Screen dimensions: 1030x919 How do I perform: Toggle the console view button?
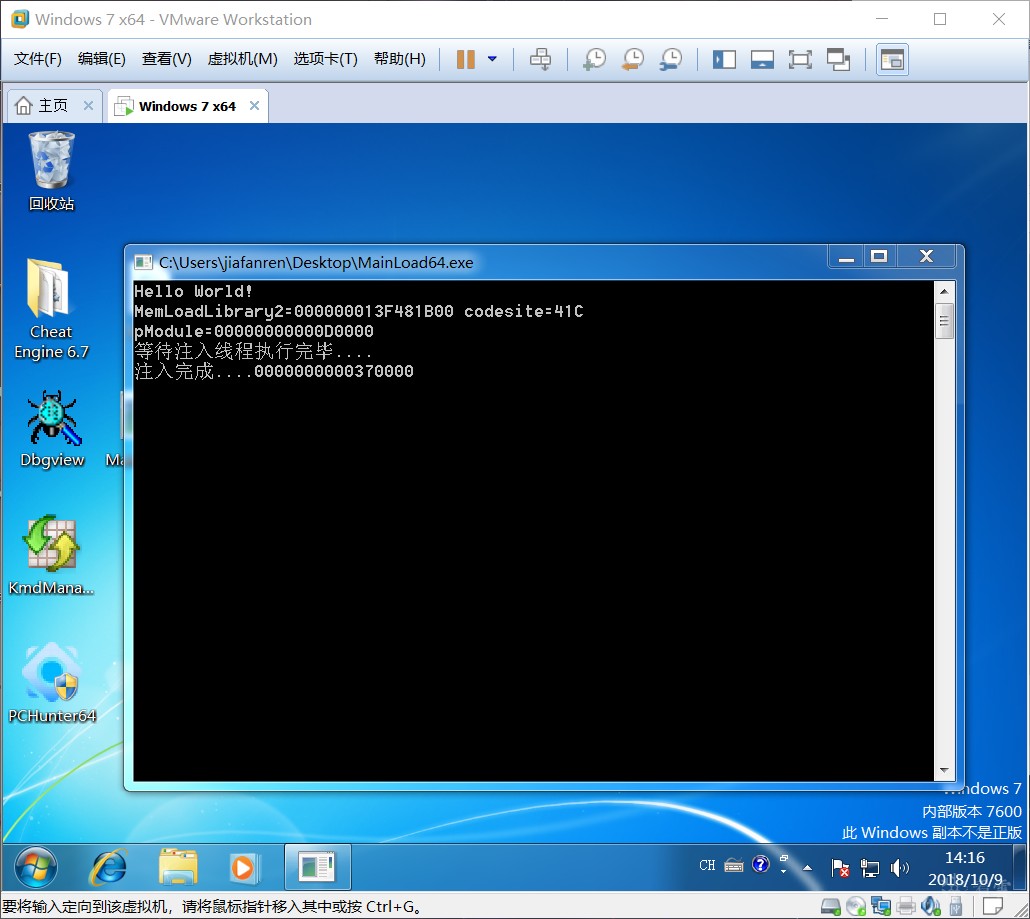(x=892, y=60)
